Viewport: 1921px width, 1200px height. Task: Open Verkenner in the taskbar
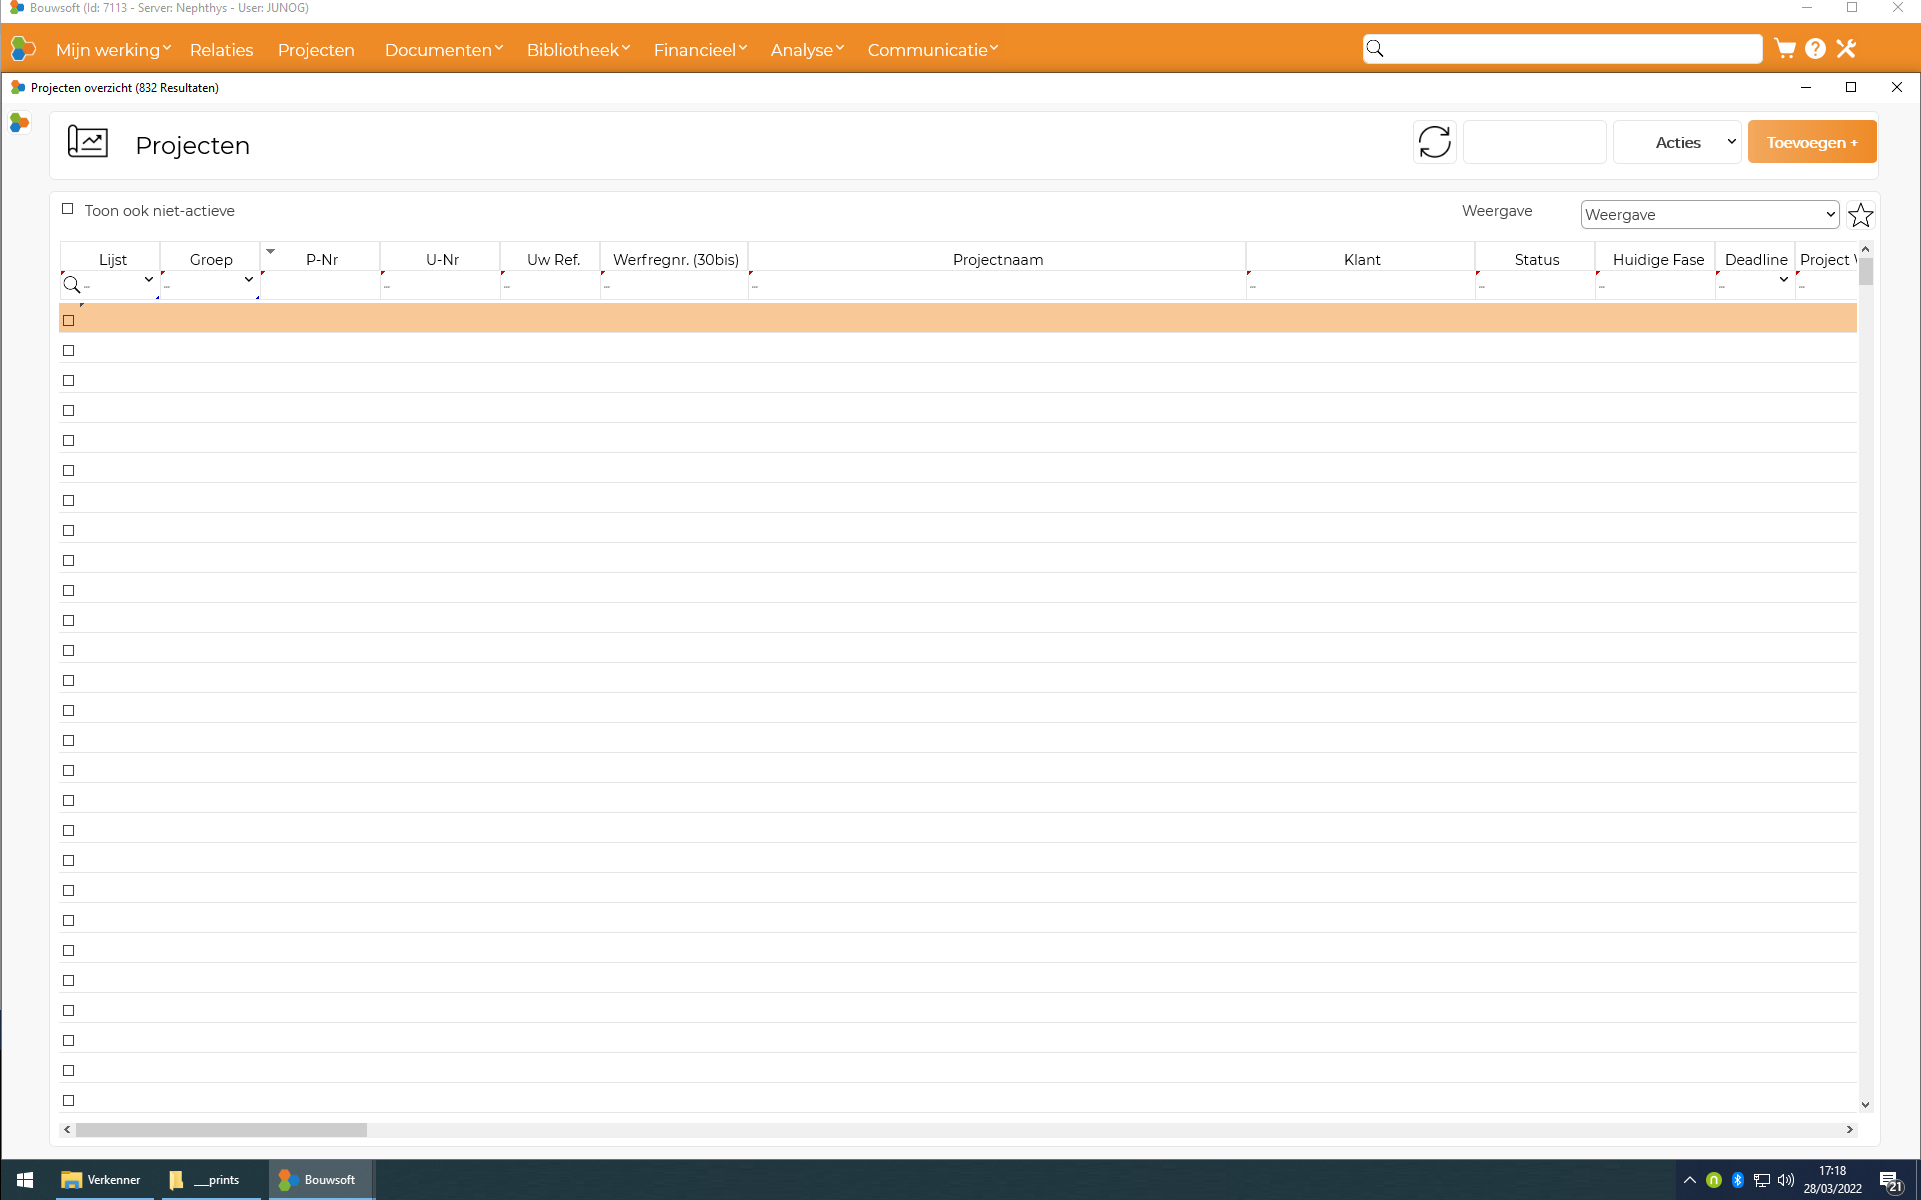click(x=102, y=1180)
